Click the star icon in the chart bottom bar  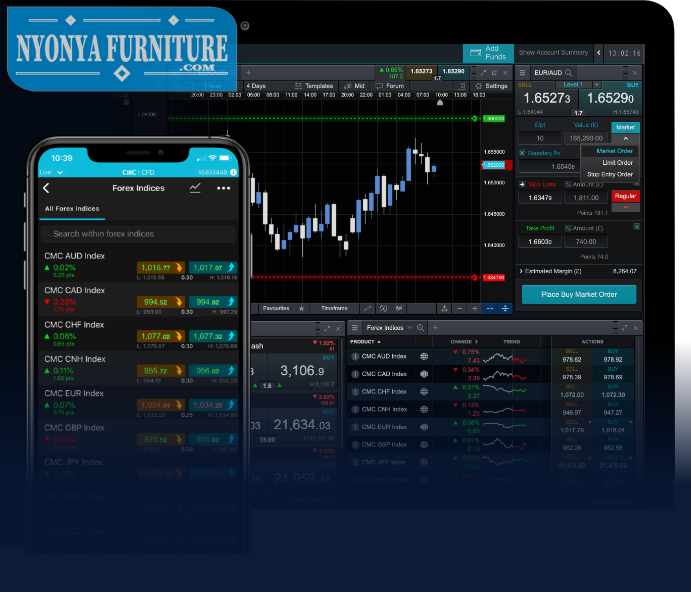(301, 309)
